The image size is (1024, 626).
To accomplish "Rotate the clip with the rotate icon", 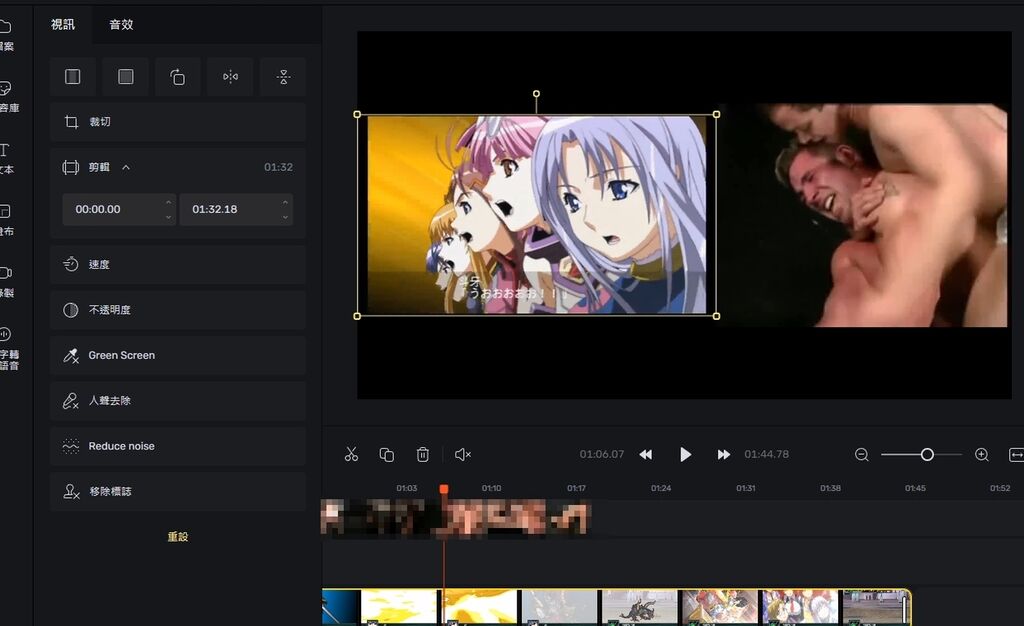I will [178, 77].
